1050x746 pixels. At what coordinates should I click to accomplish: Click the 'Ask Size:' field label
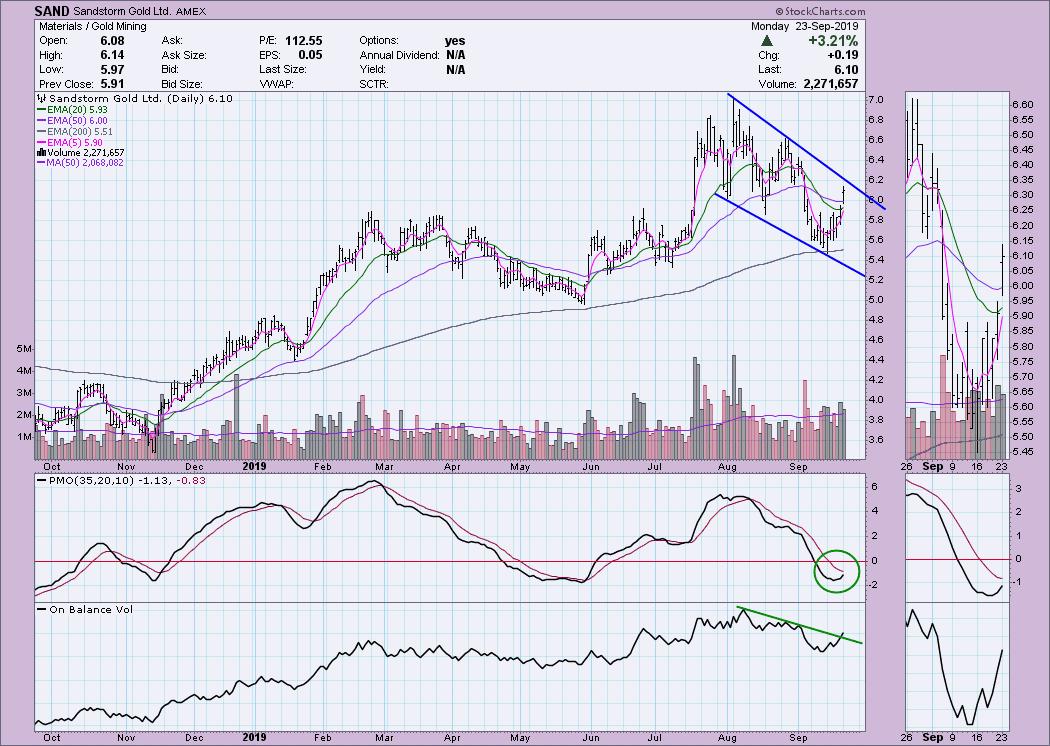183,55
